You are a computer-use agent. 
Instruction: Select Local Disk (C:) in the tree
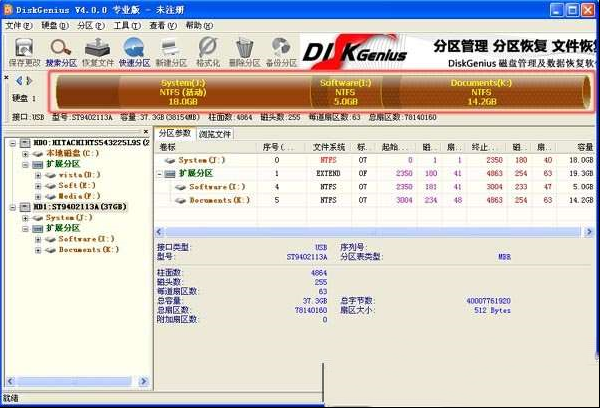pos(72,153)
